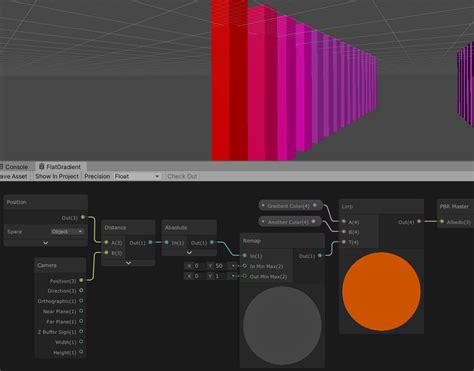Click the orange Lerp node preview sphere

[x=381, y=291]
